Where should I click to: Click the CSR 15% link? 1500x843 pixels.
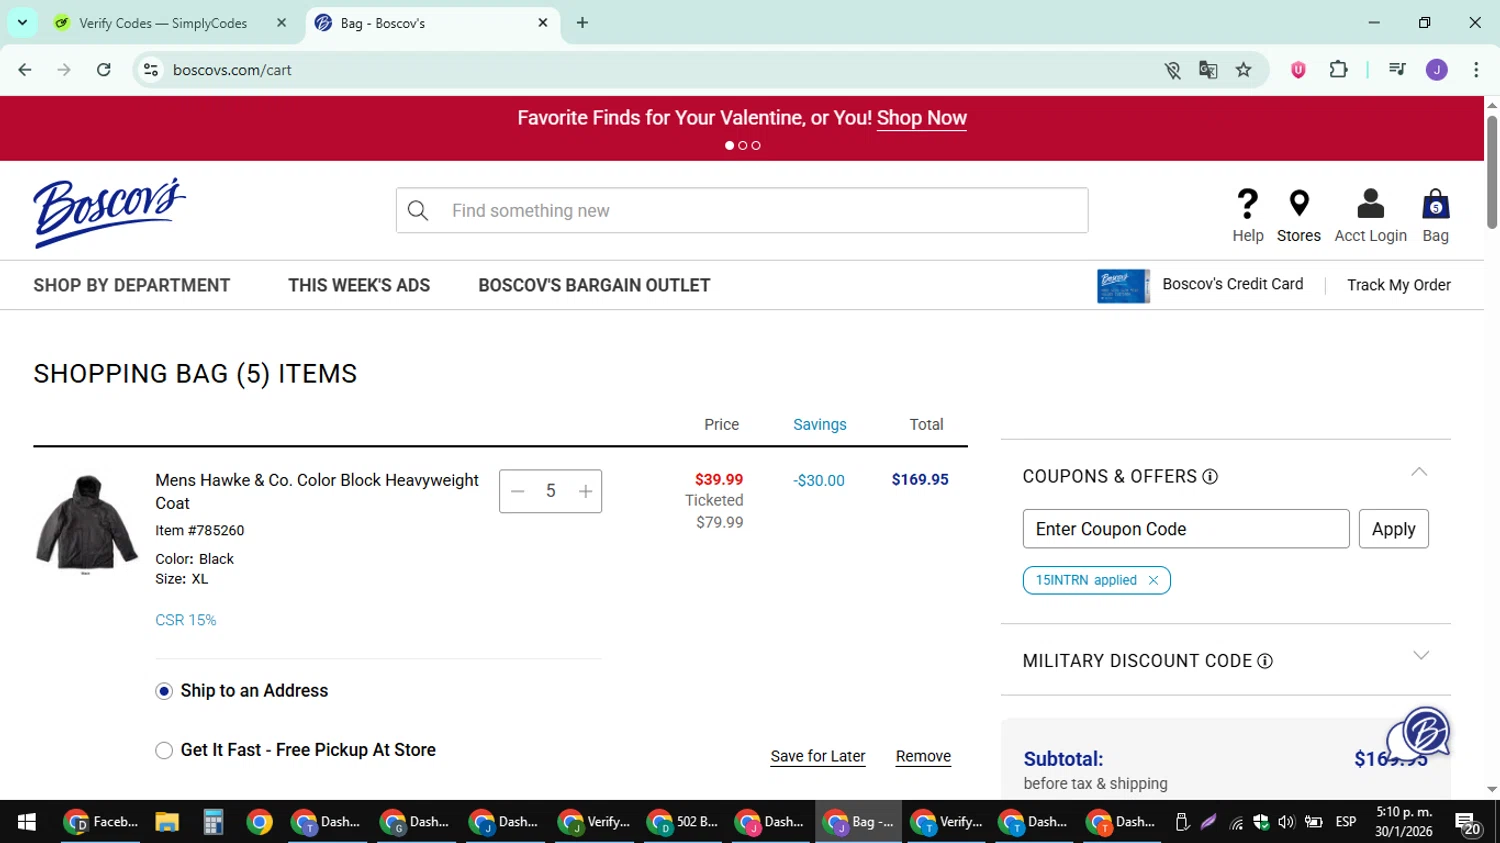pos(186,620)
